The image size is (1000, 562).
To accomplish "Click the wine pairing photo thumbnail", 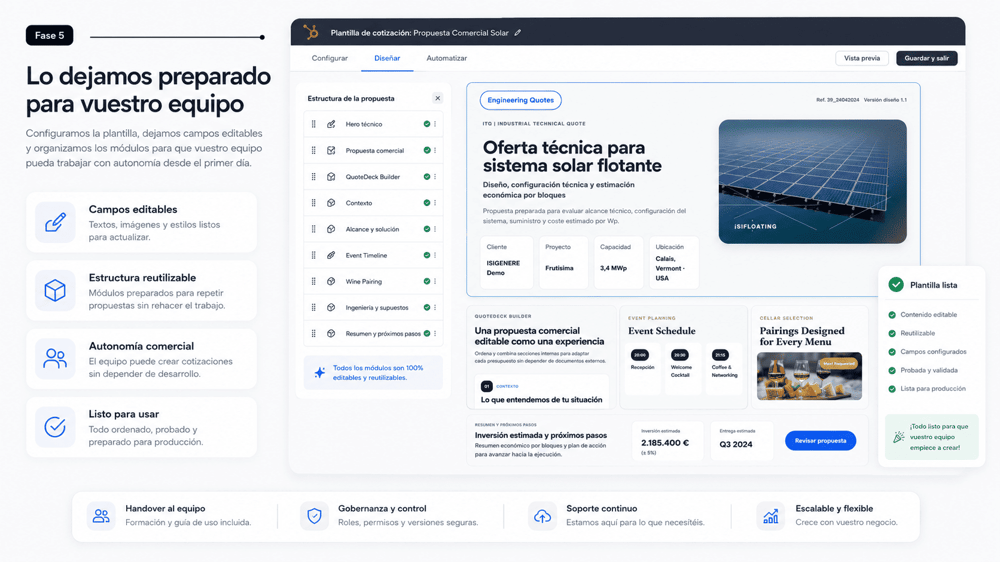I will pos(809,376).
